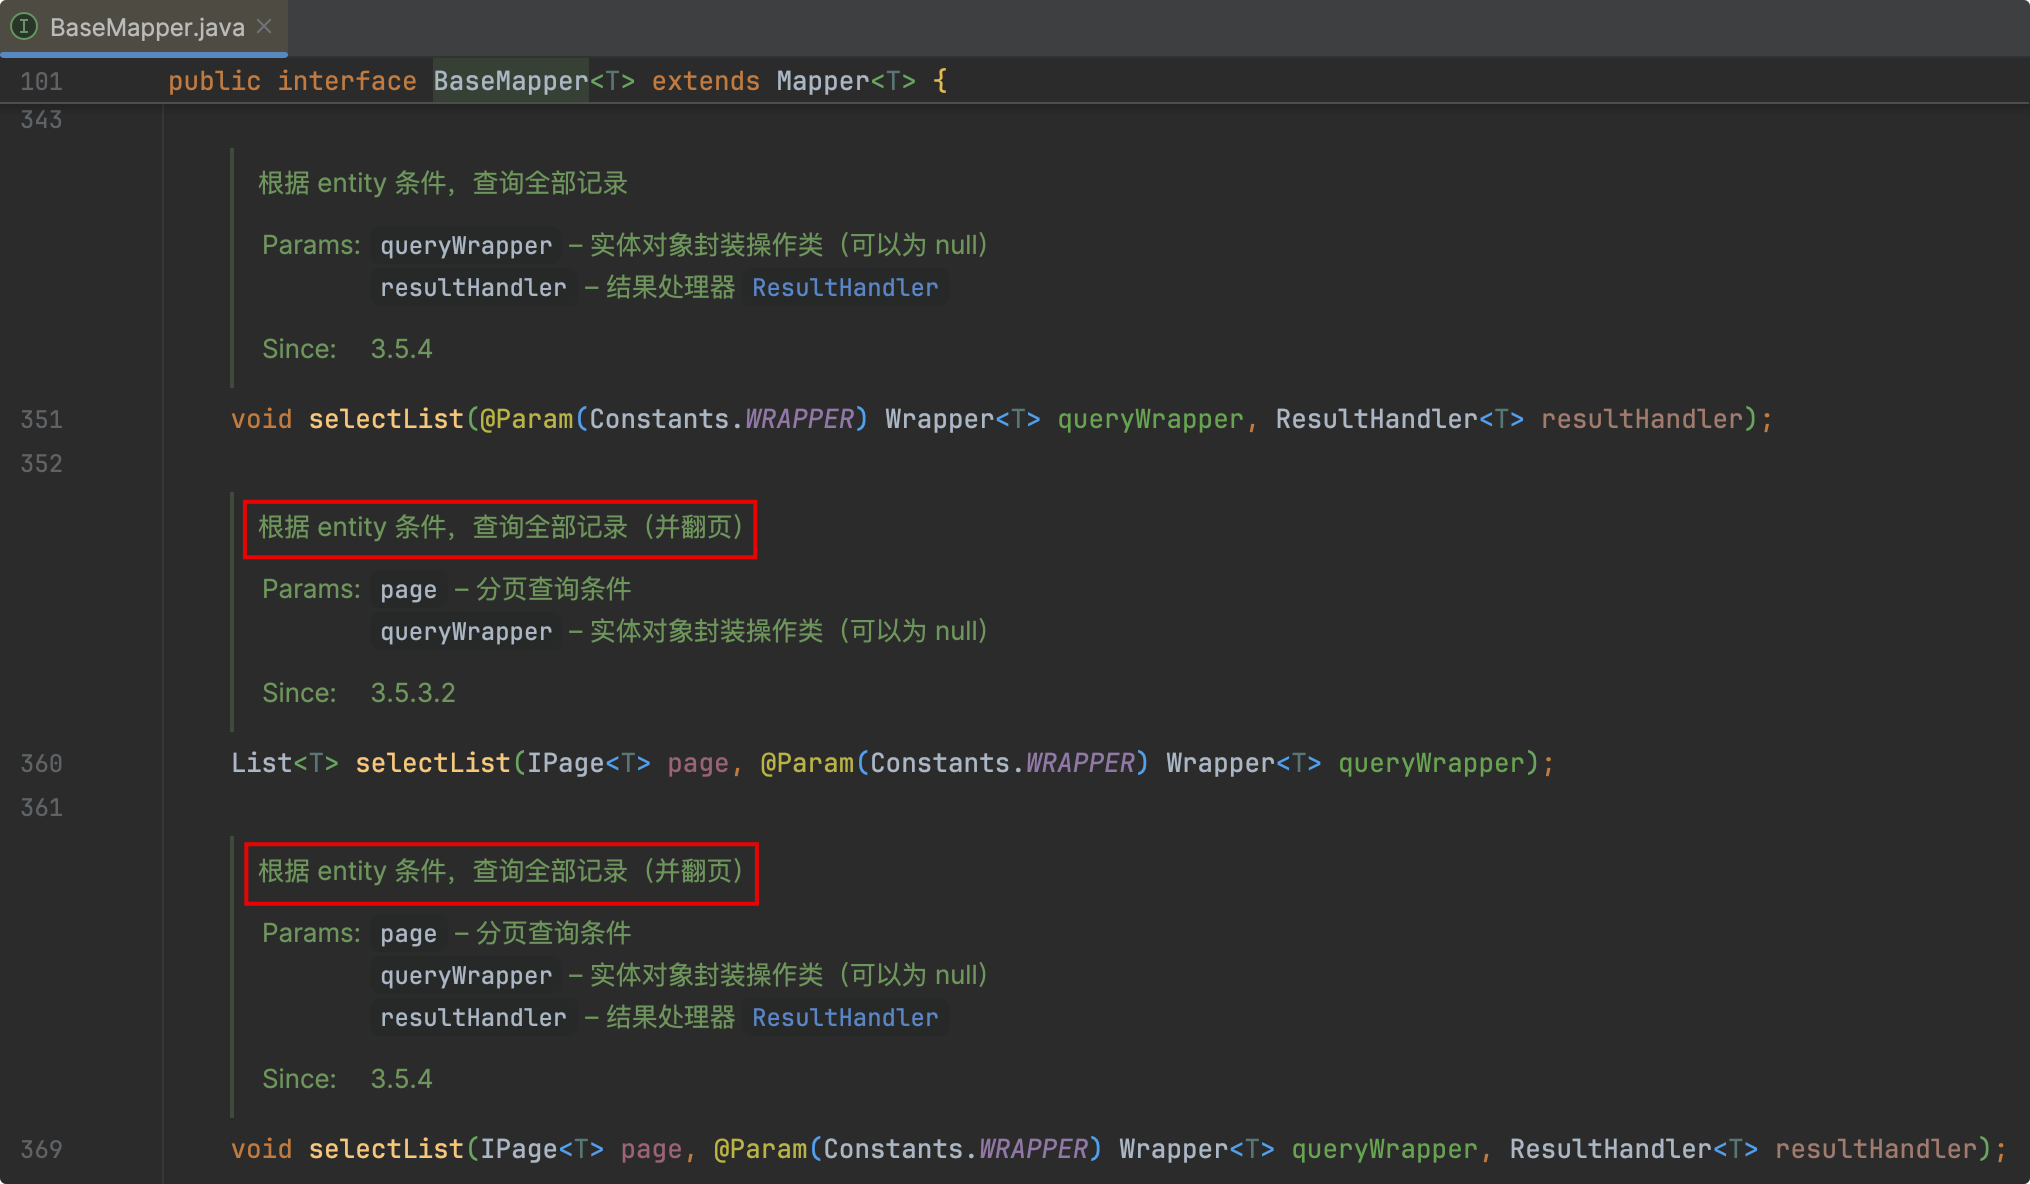
Task: Click selectList method name on line 369
Action: click(x=385, y=1149)
